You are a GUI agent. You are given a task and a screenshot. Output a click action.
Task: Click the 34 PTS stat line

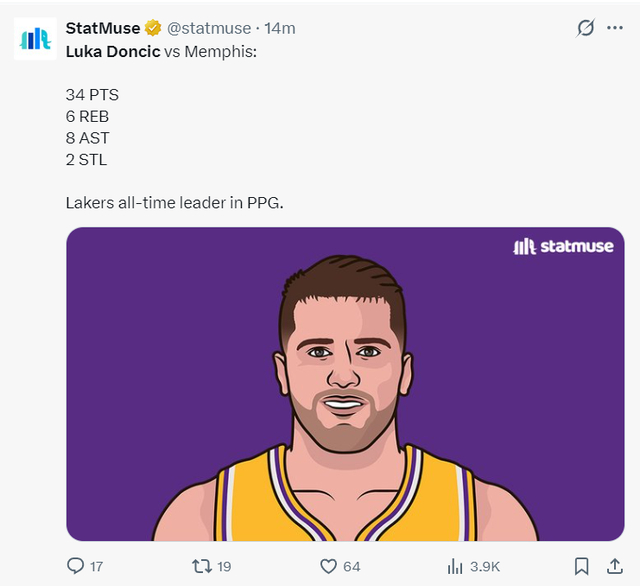point(92,95)
